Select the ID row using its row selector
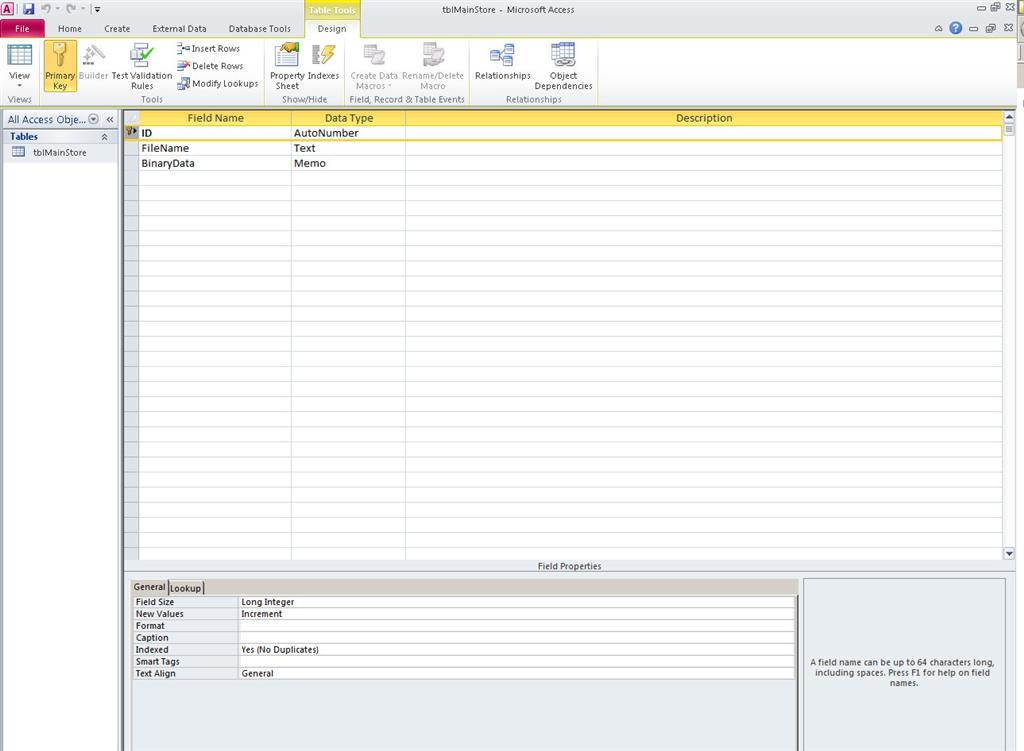1024x751 pixels. click(x=131, y=133)
